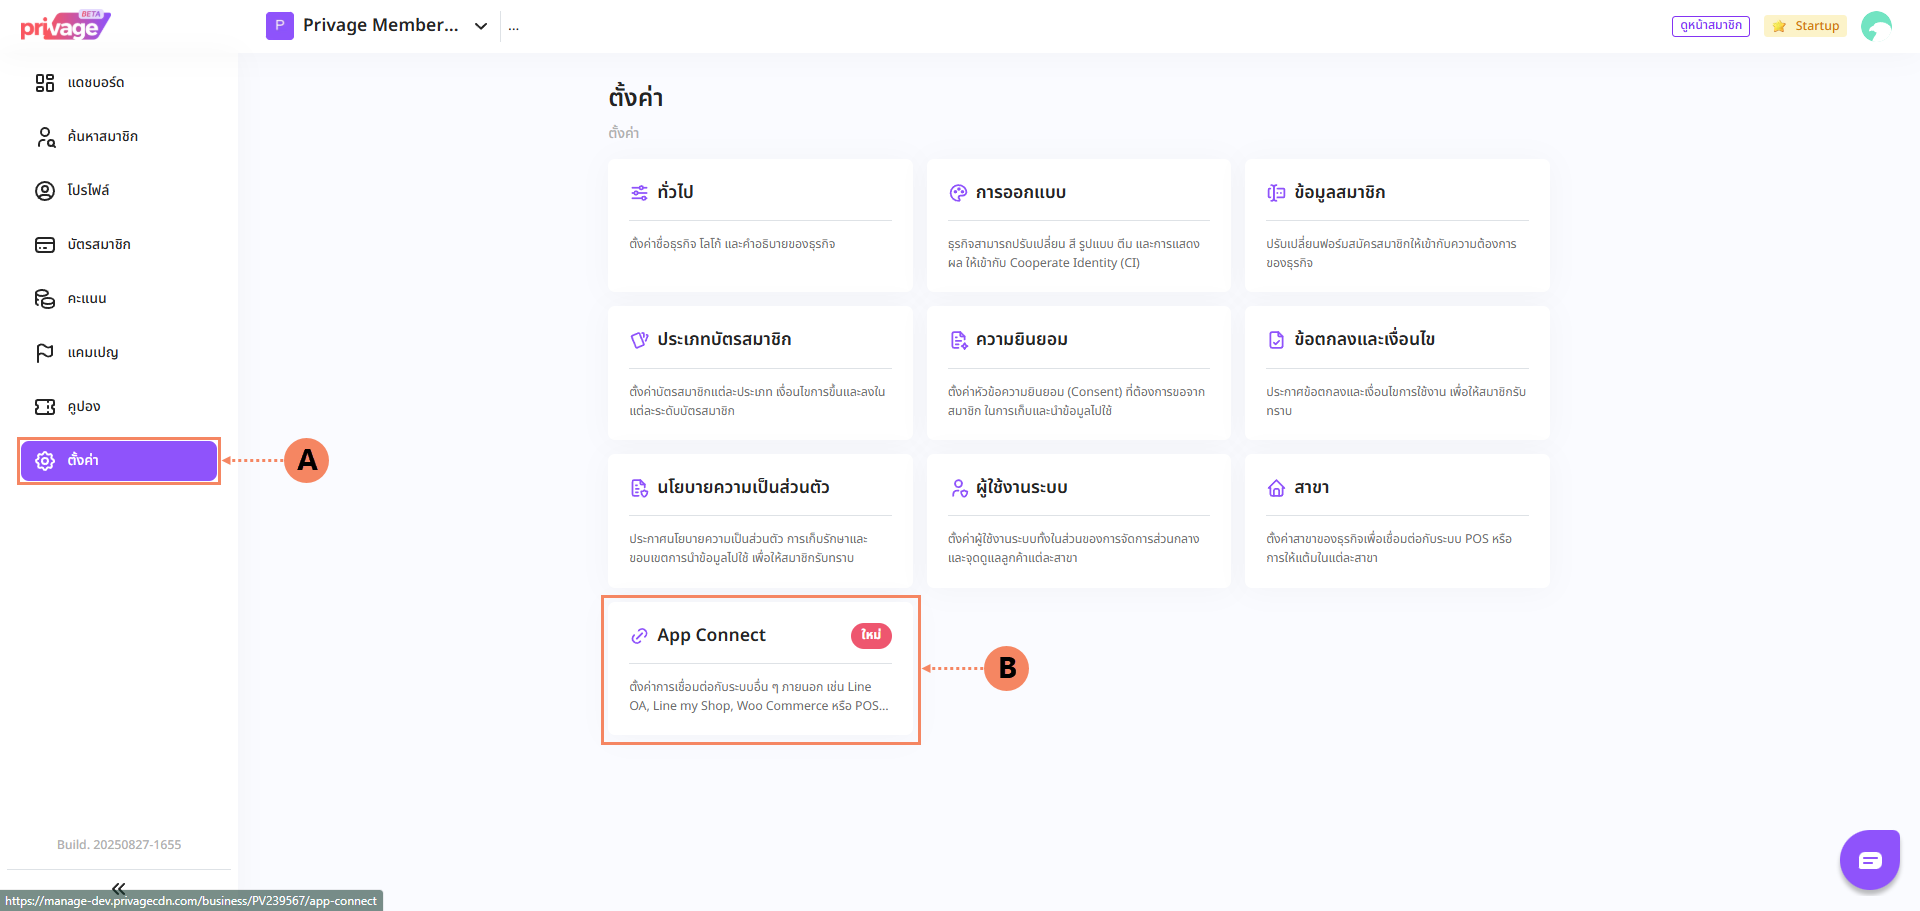Open the campaign (แคมเปญ) flag icon

[45, 353]
